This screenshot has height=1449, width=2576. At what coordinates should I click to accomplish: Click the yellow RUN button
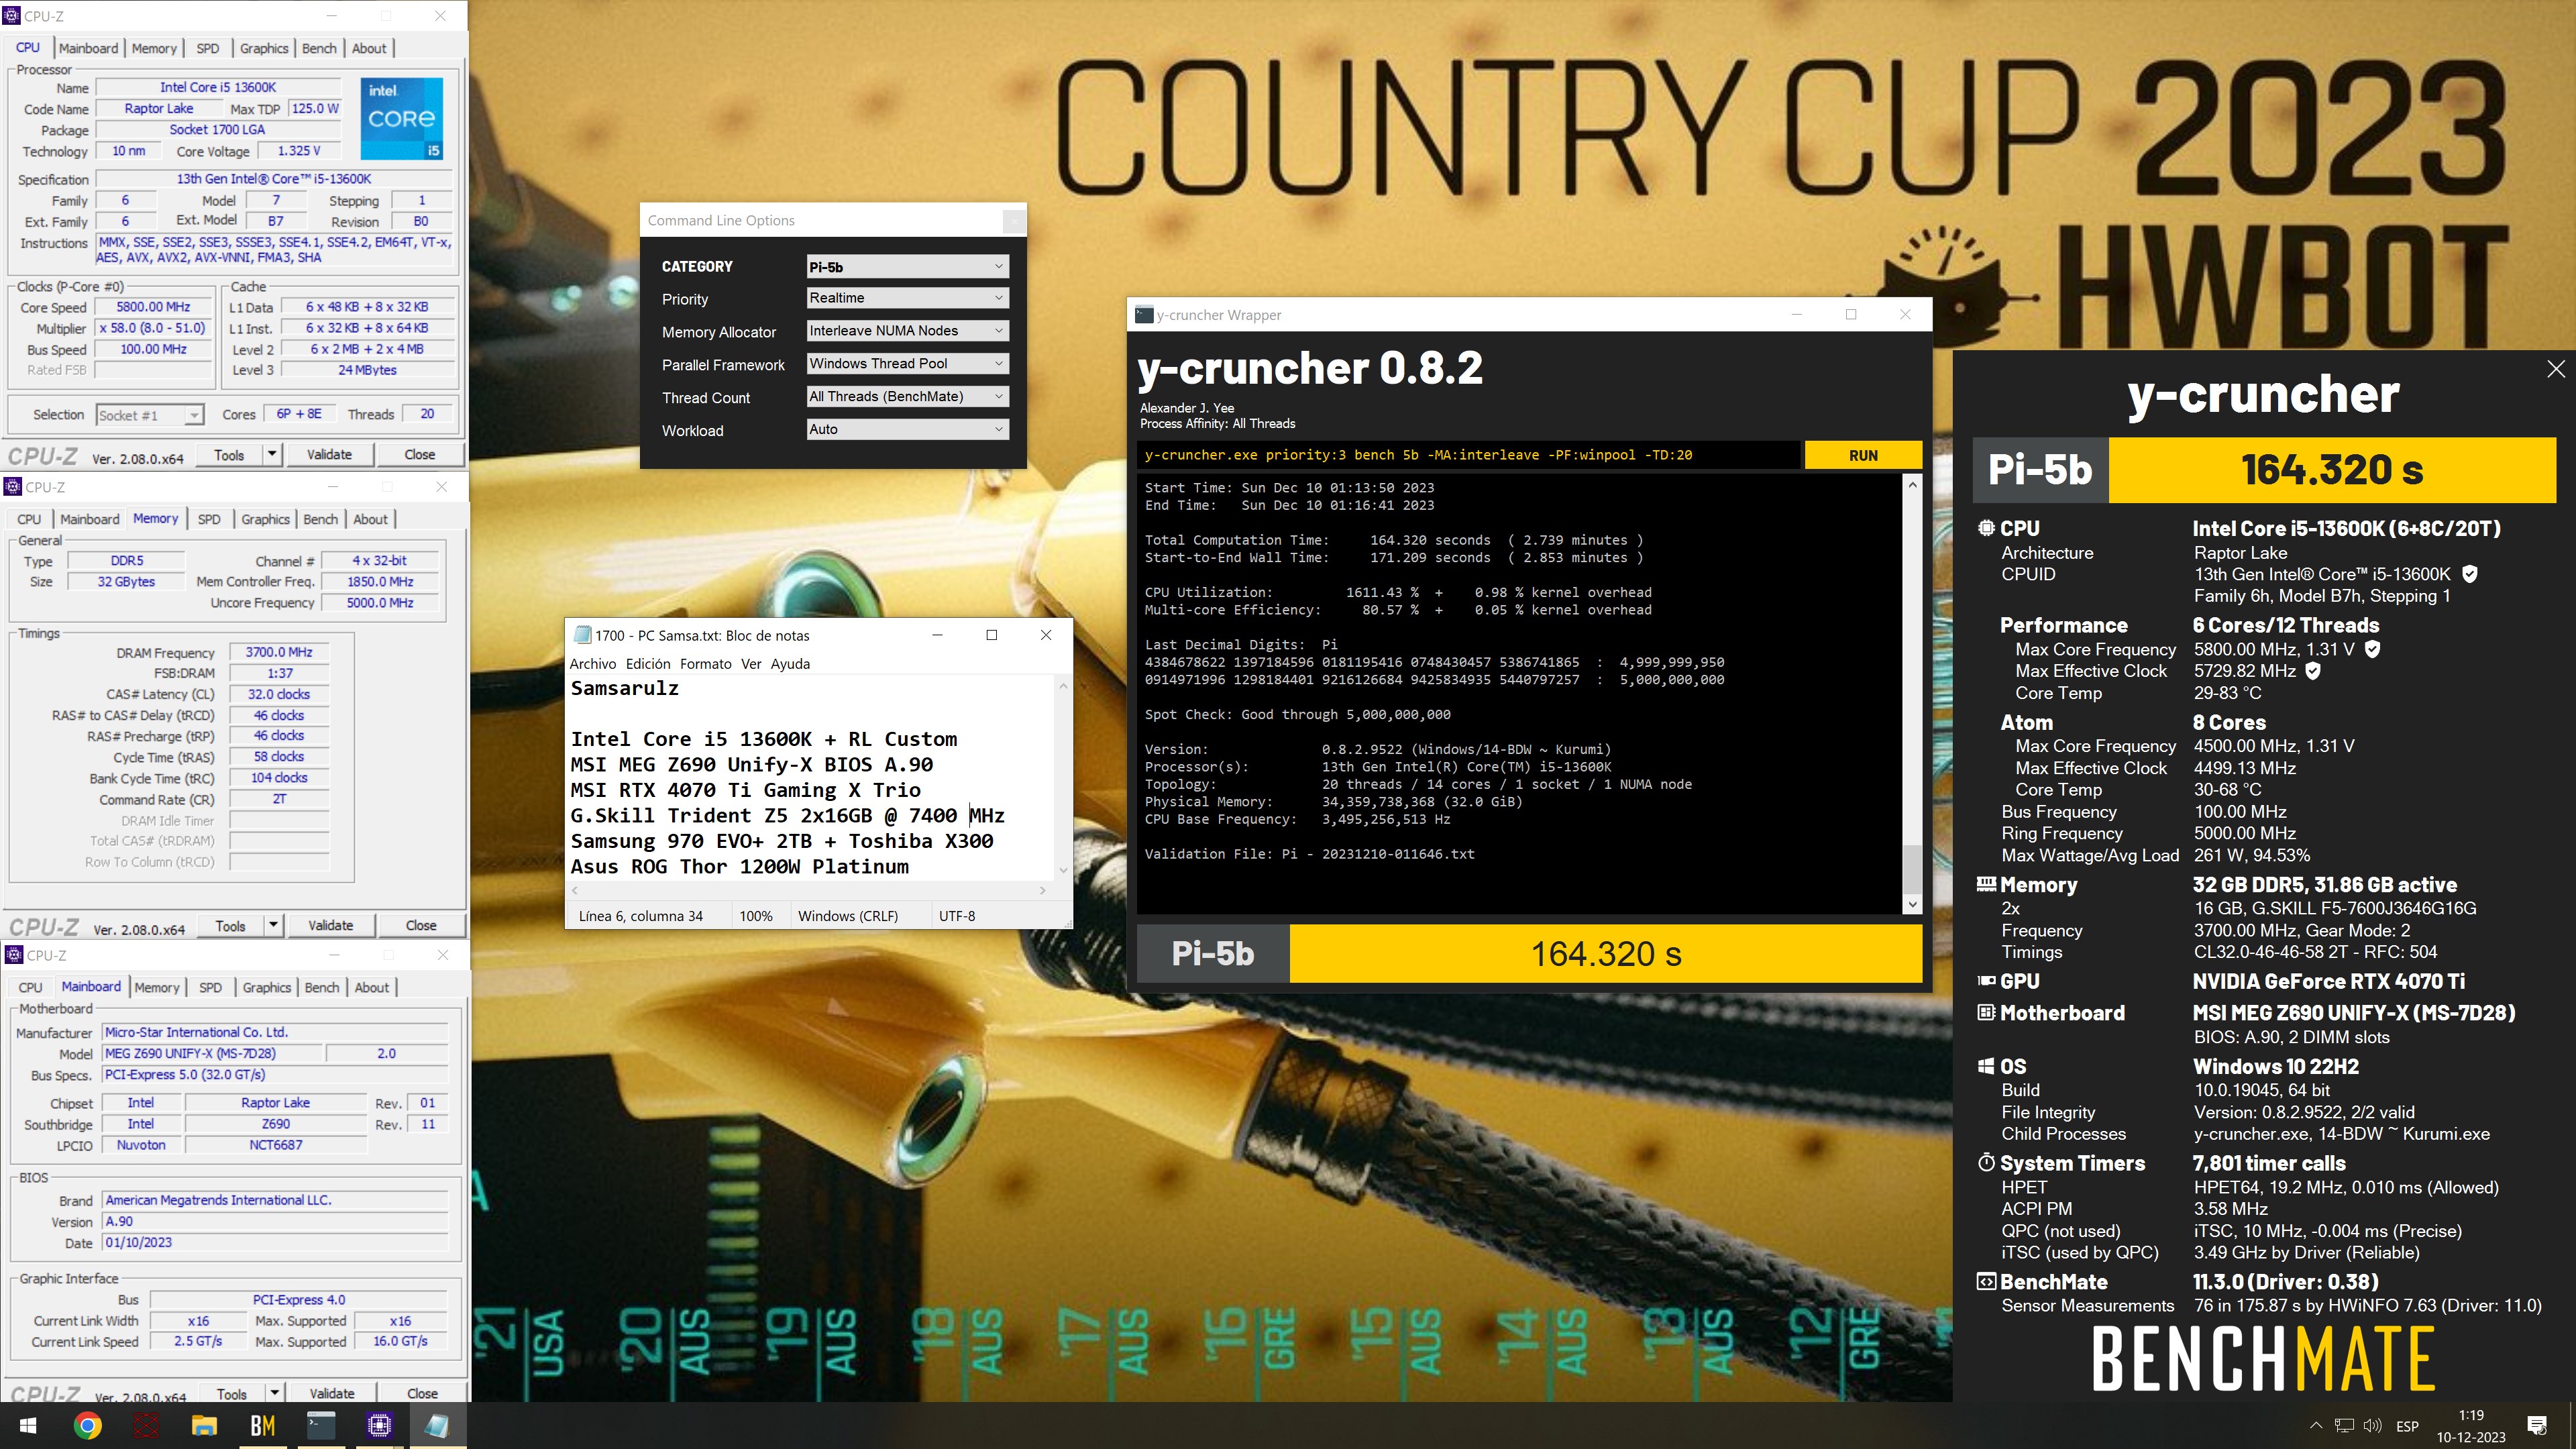[x=1863, y=455]
